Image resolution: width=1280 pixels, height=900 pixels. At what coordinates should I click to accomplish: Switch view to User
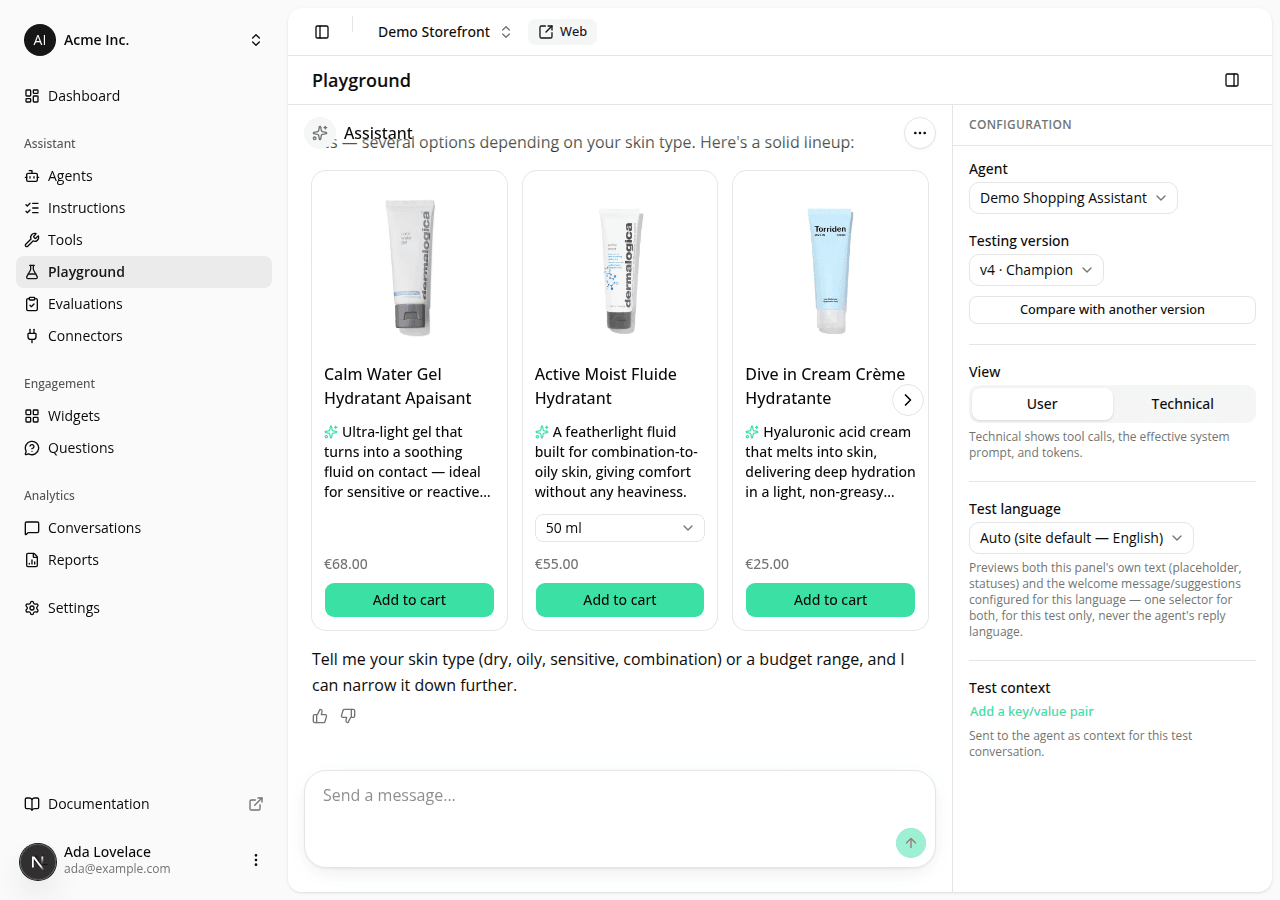coord(1042,404)
